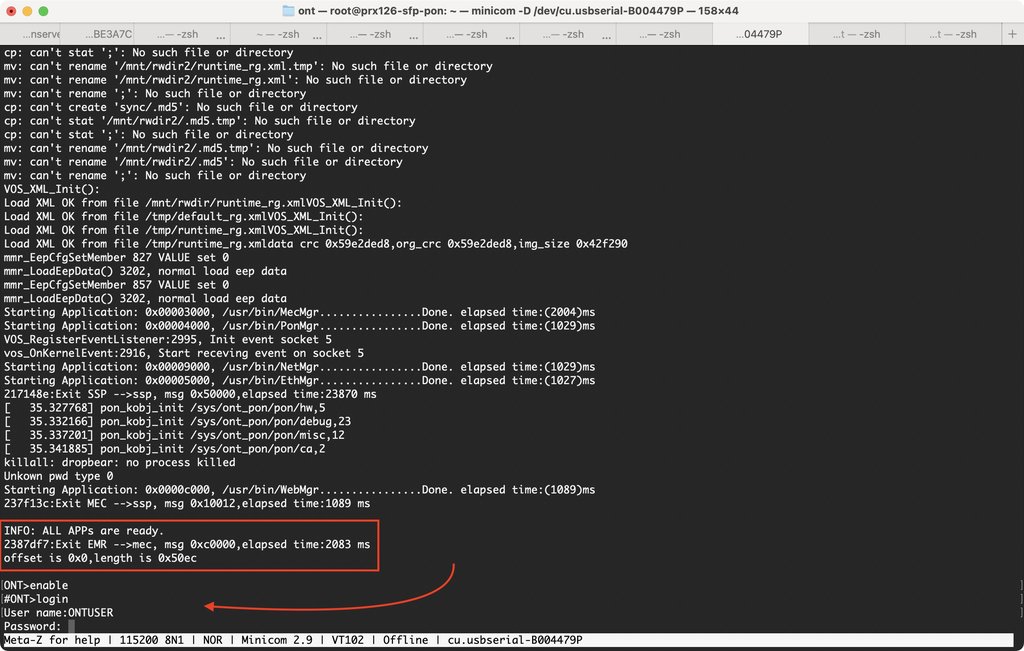The height and width of the screenshot is (651, 1024).
Task: Open a new terminal tab with the plus button
Action: click(x=1012, y=34)
